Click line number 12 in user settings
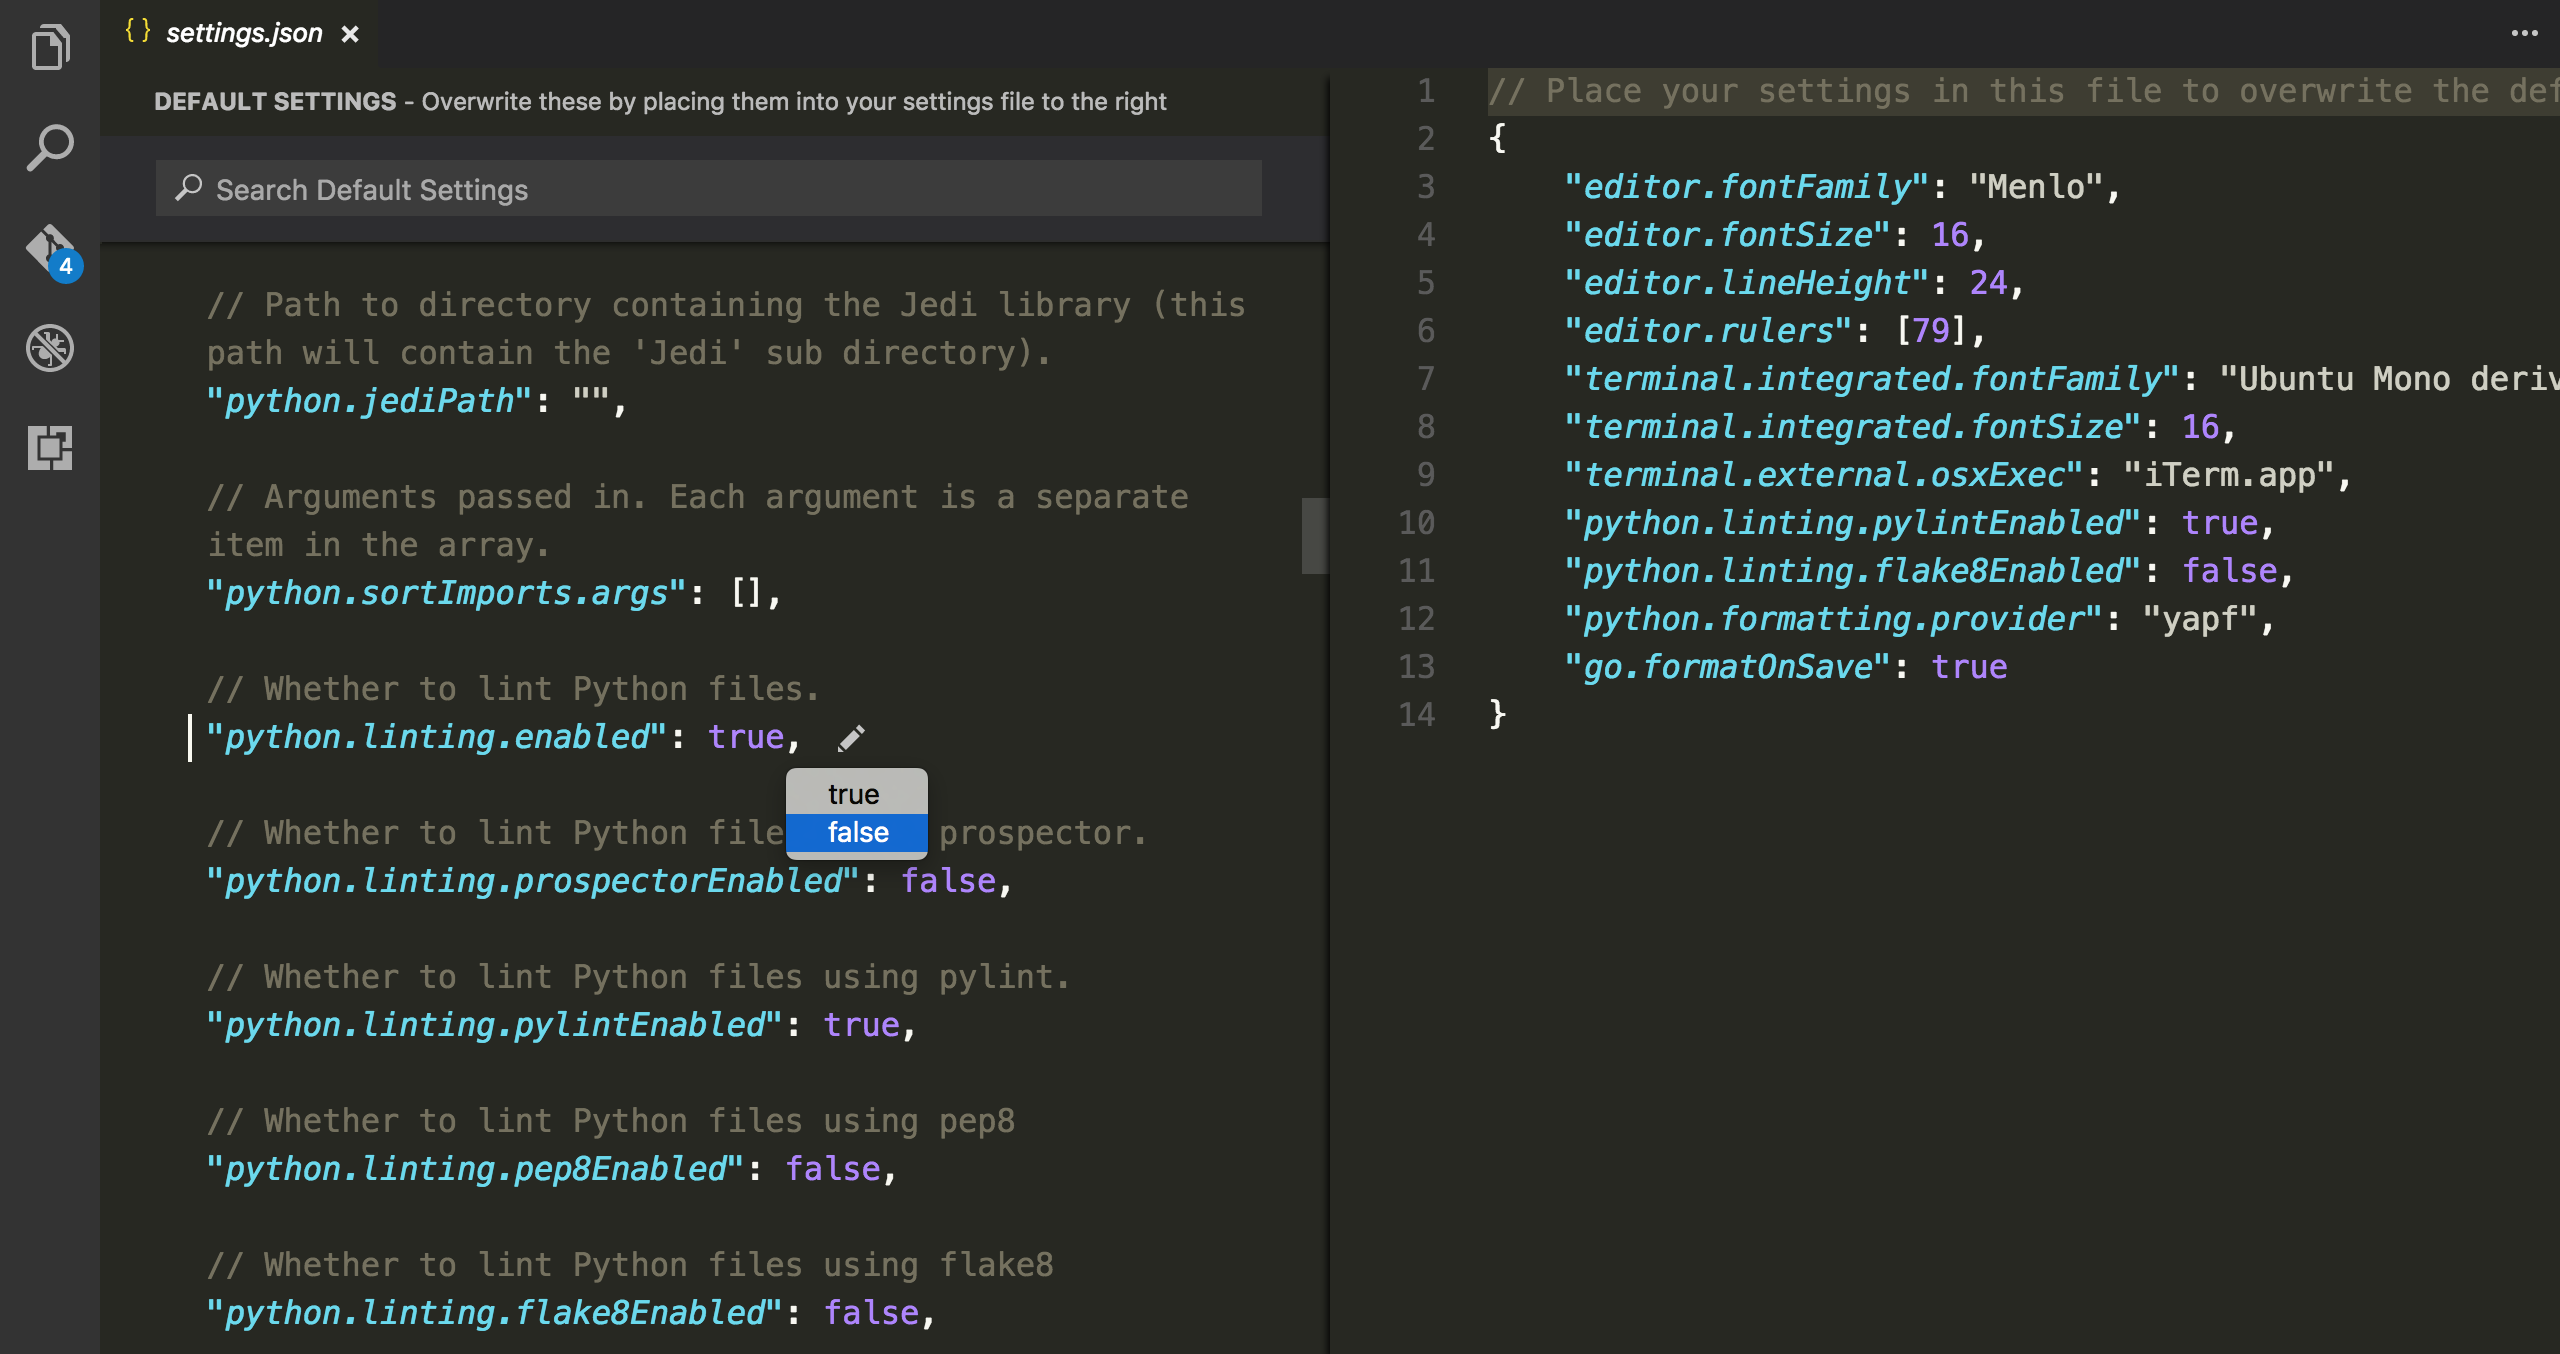The image size is (2560, 1354). pyautogui.click(x=1416, y=619)
